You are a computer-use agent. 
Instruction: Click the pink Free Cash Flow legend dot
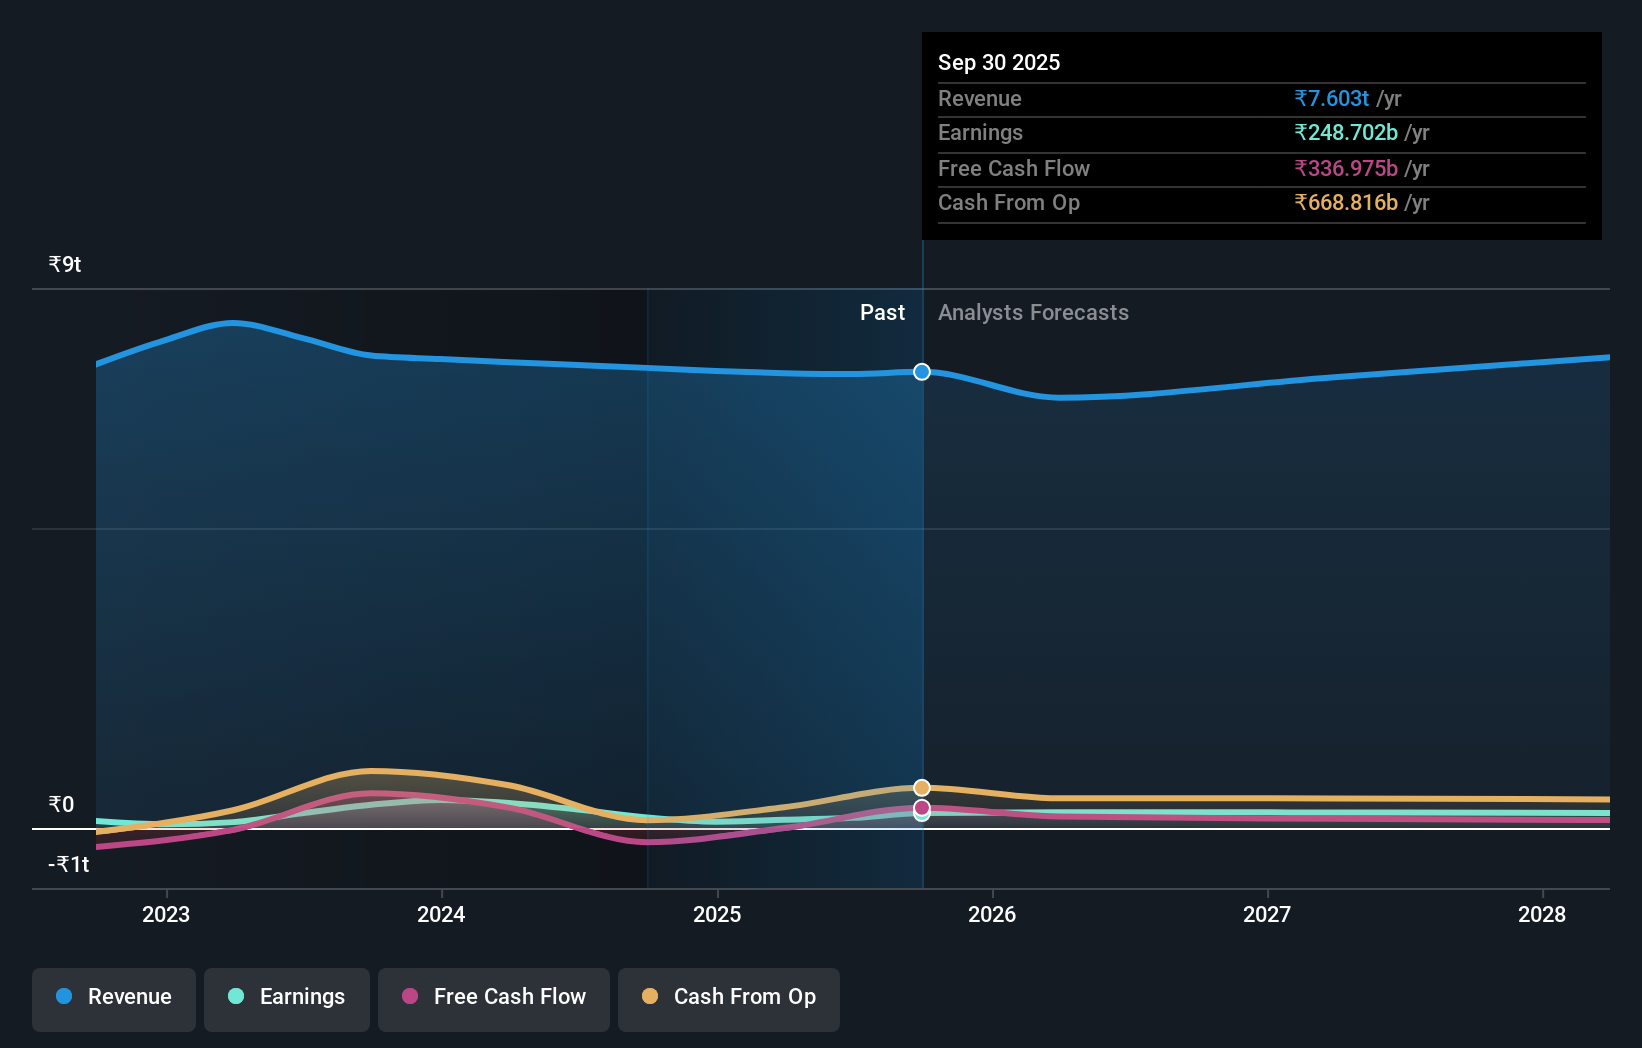coord(411,997)
